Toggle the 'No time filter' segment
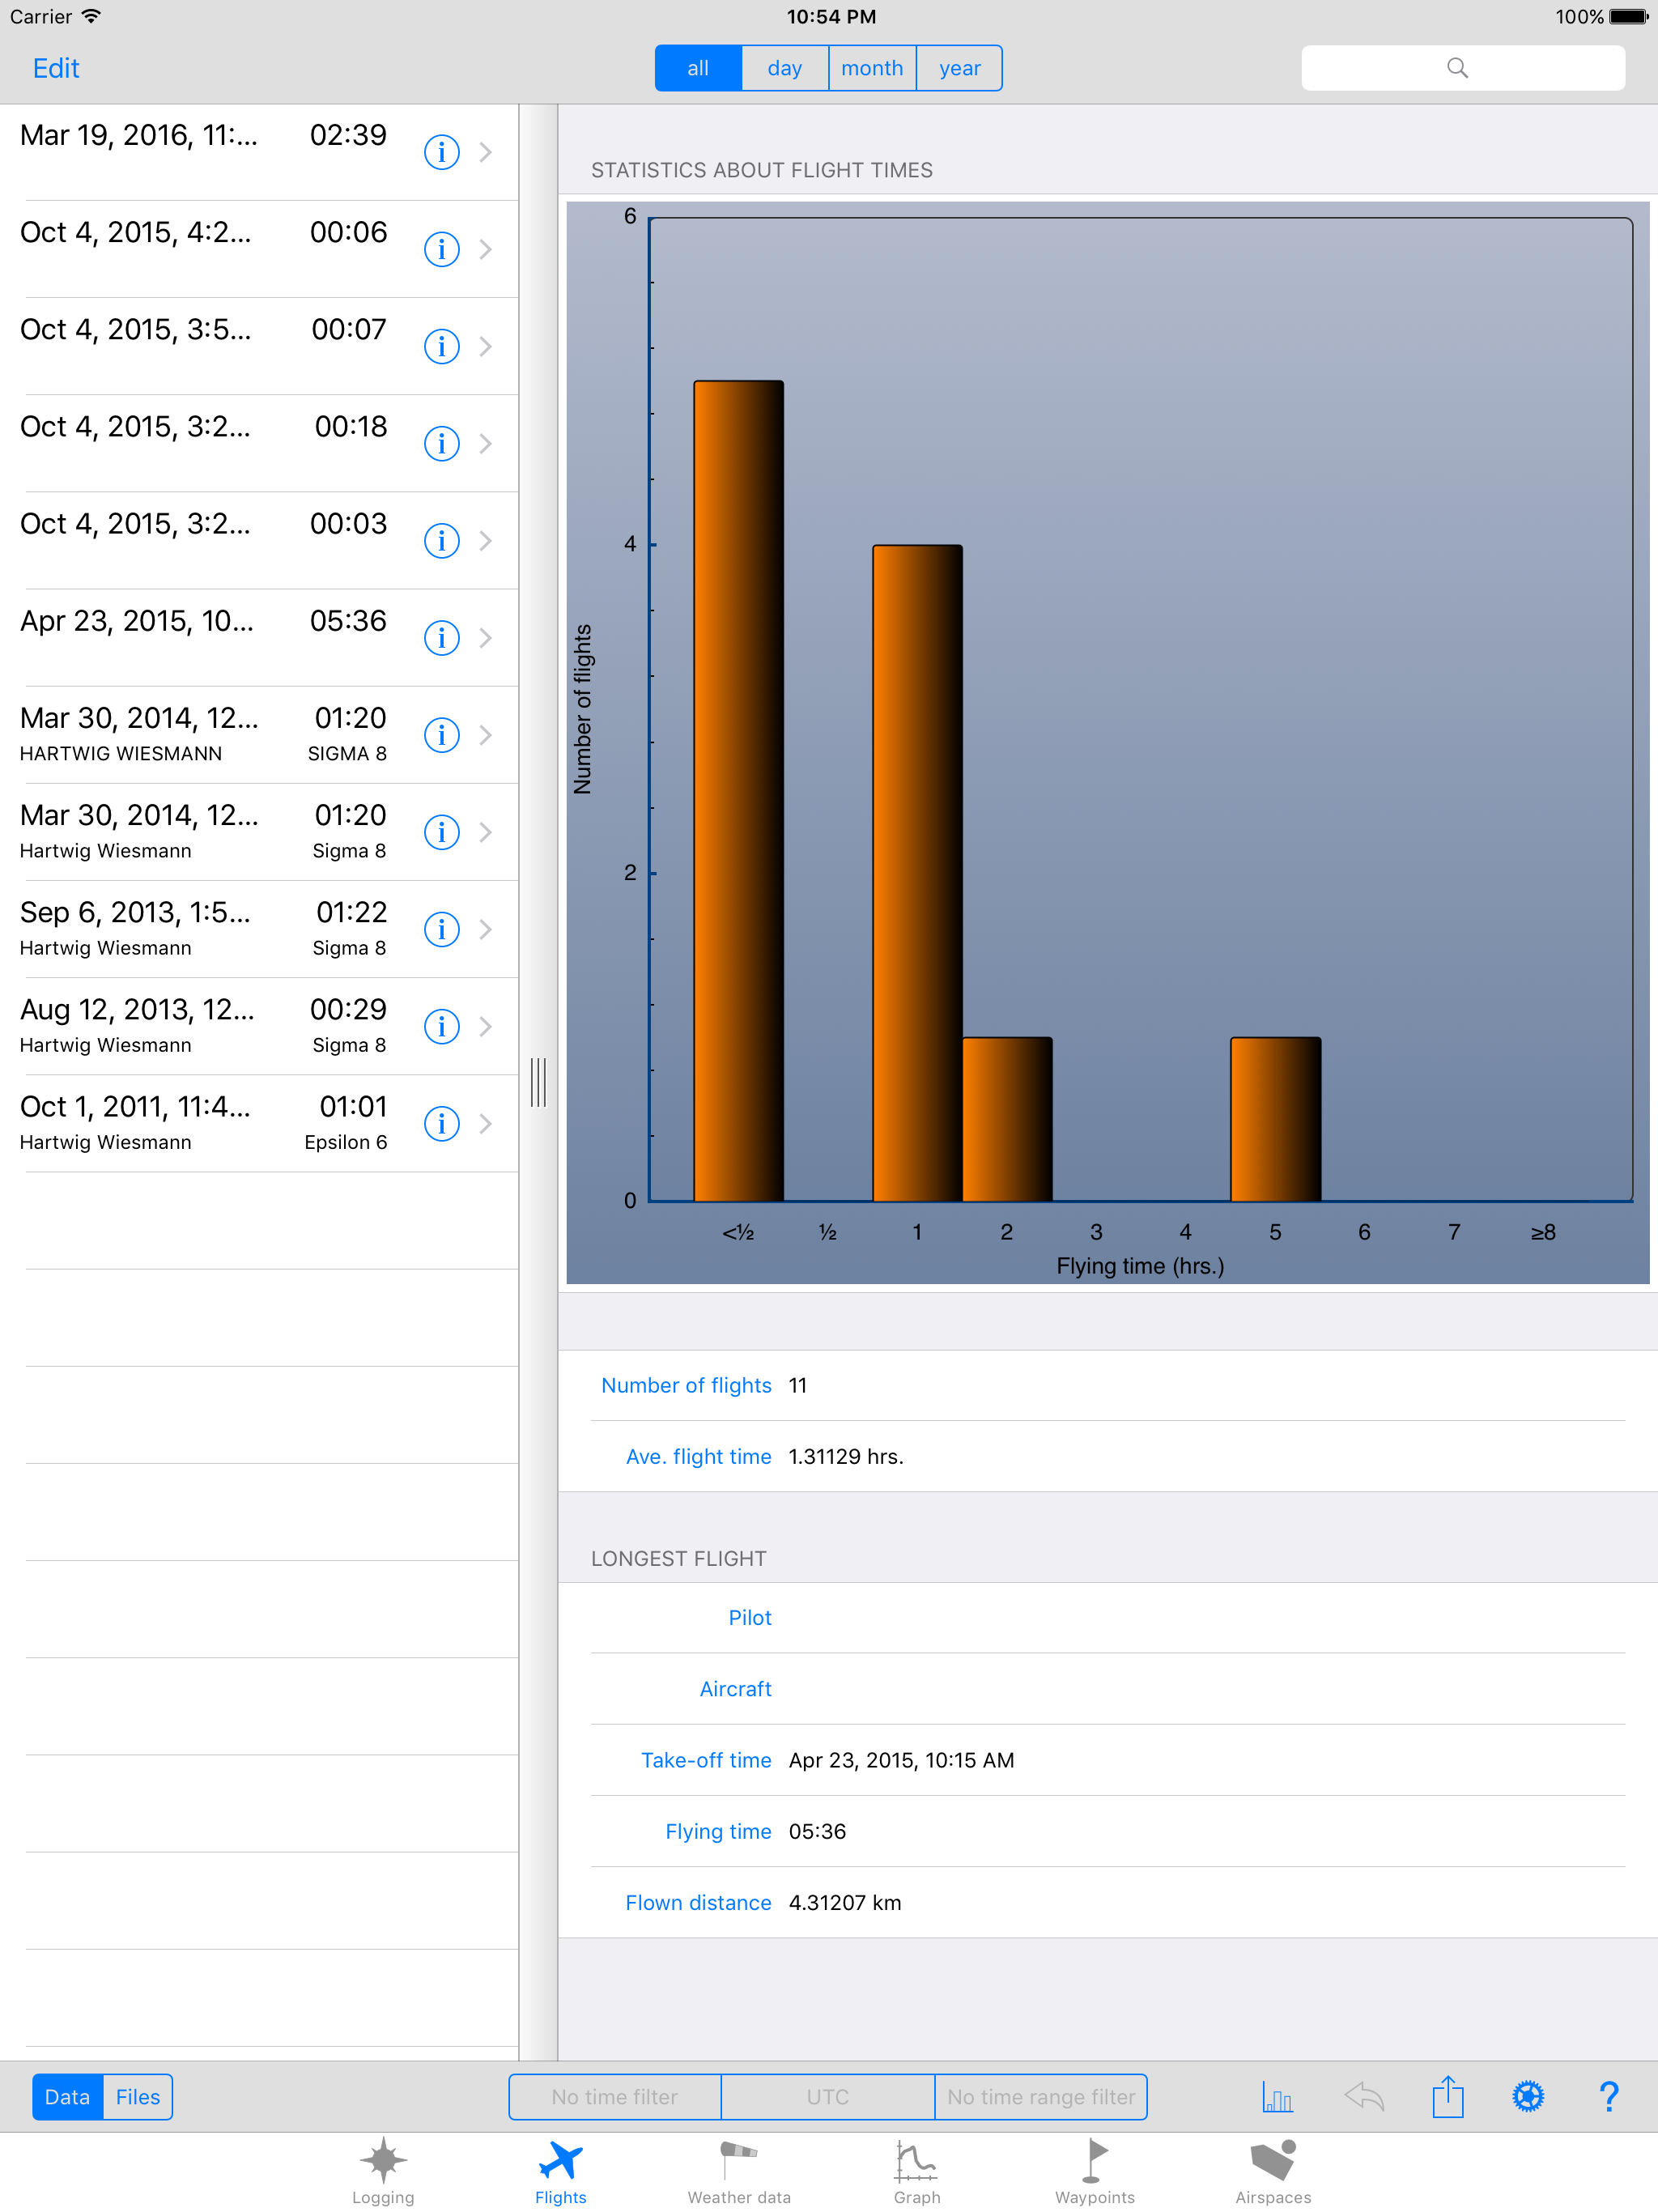1658x2212 pixels. coord(615,2096)
